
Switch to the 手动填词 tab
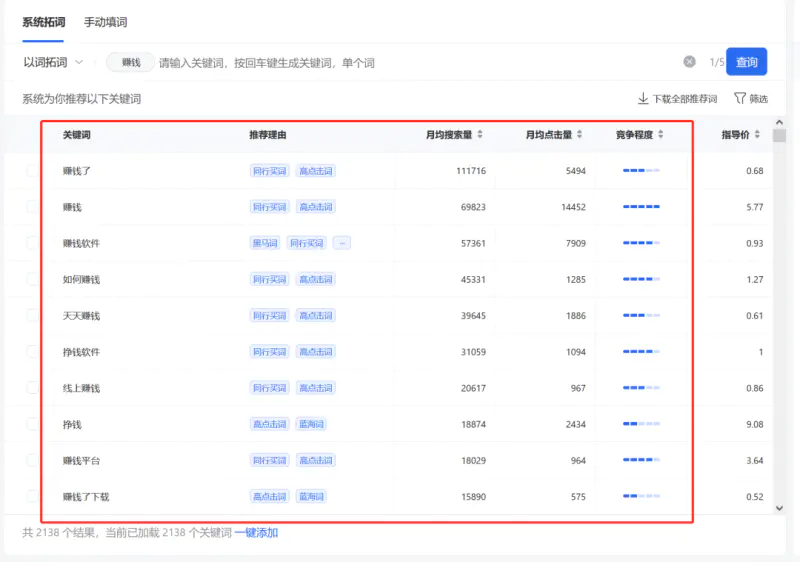[x=105, y=22]
